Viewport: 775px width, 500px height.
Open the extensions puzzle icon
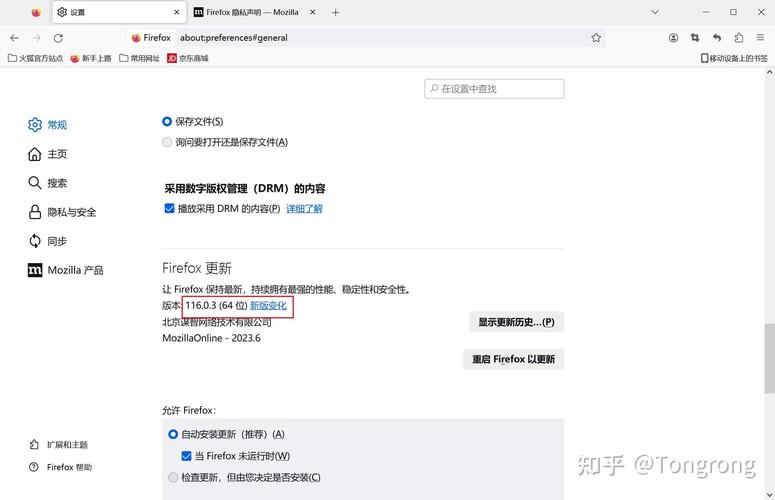(738, 38)
